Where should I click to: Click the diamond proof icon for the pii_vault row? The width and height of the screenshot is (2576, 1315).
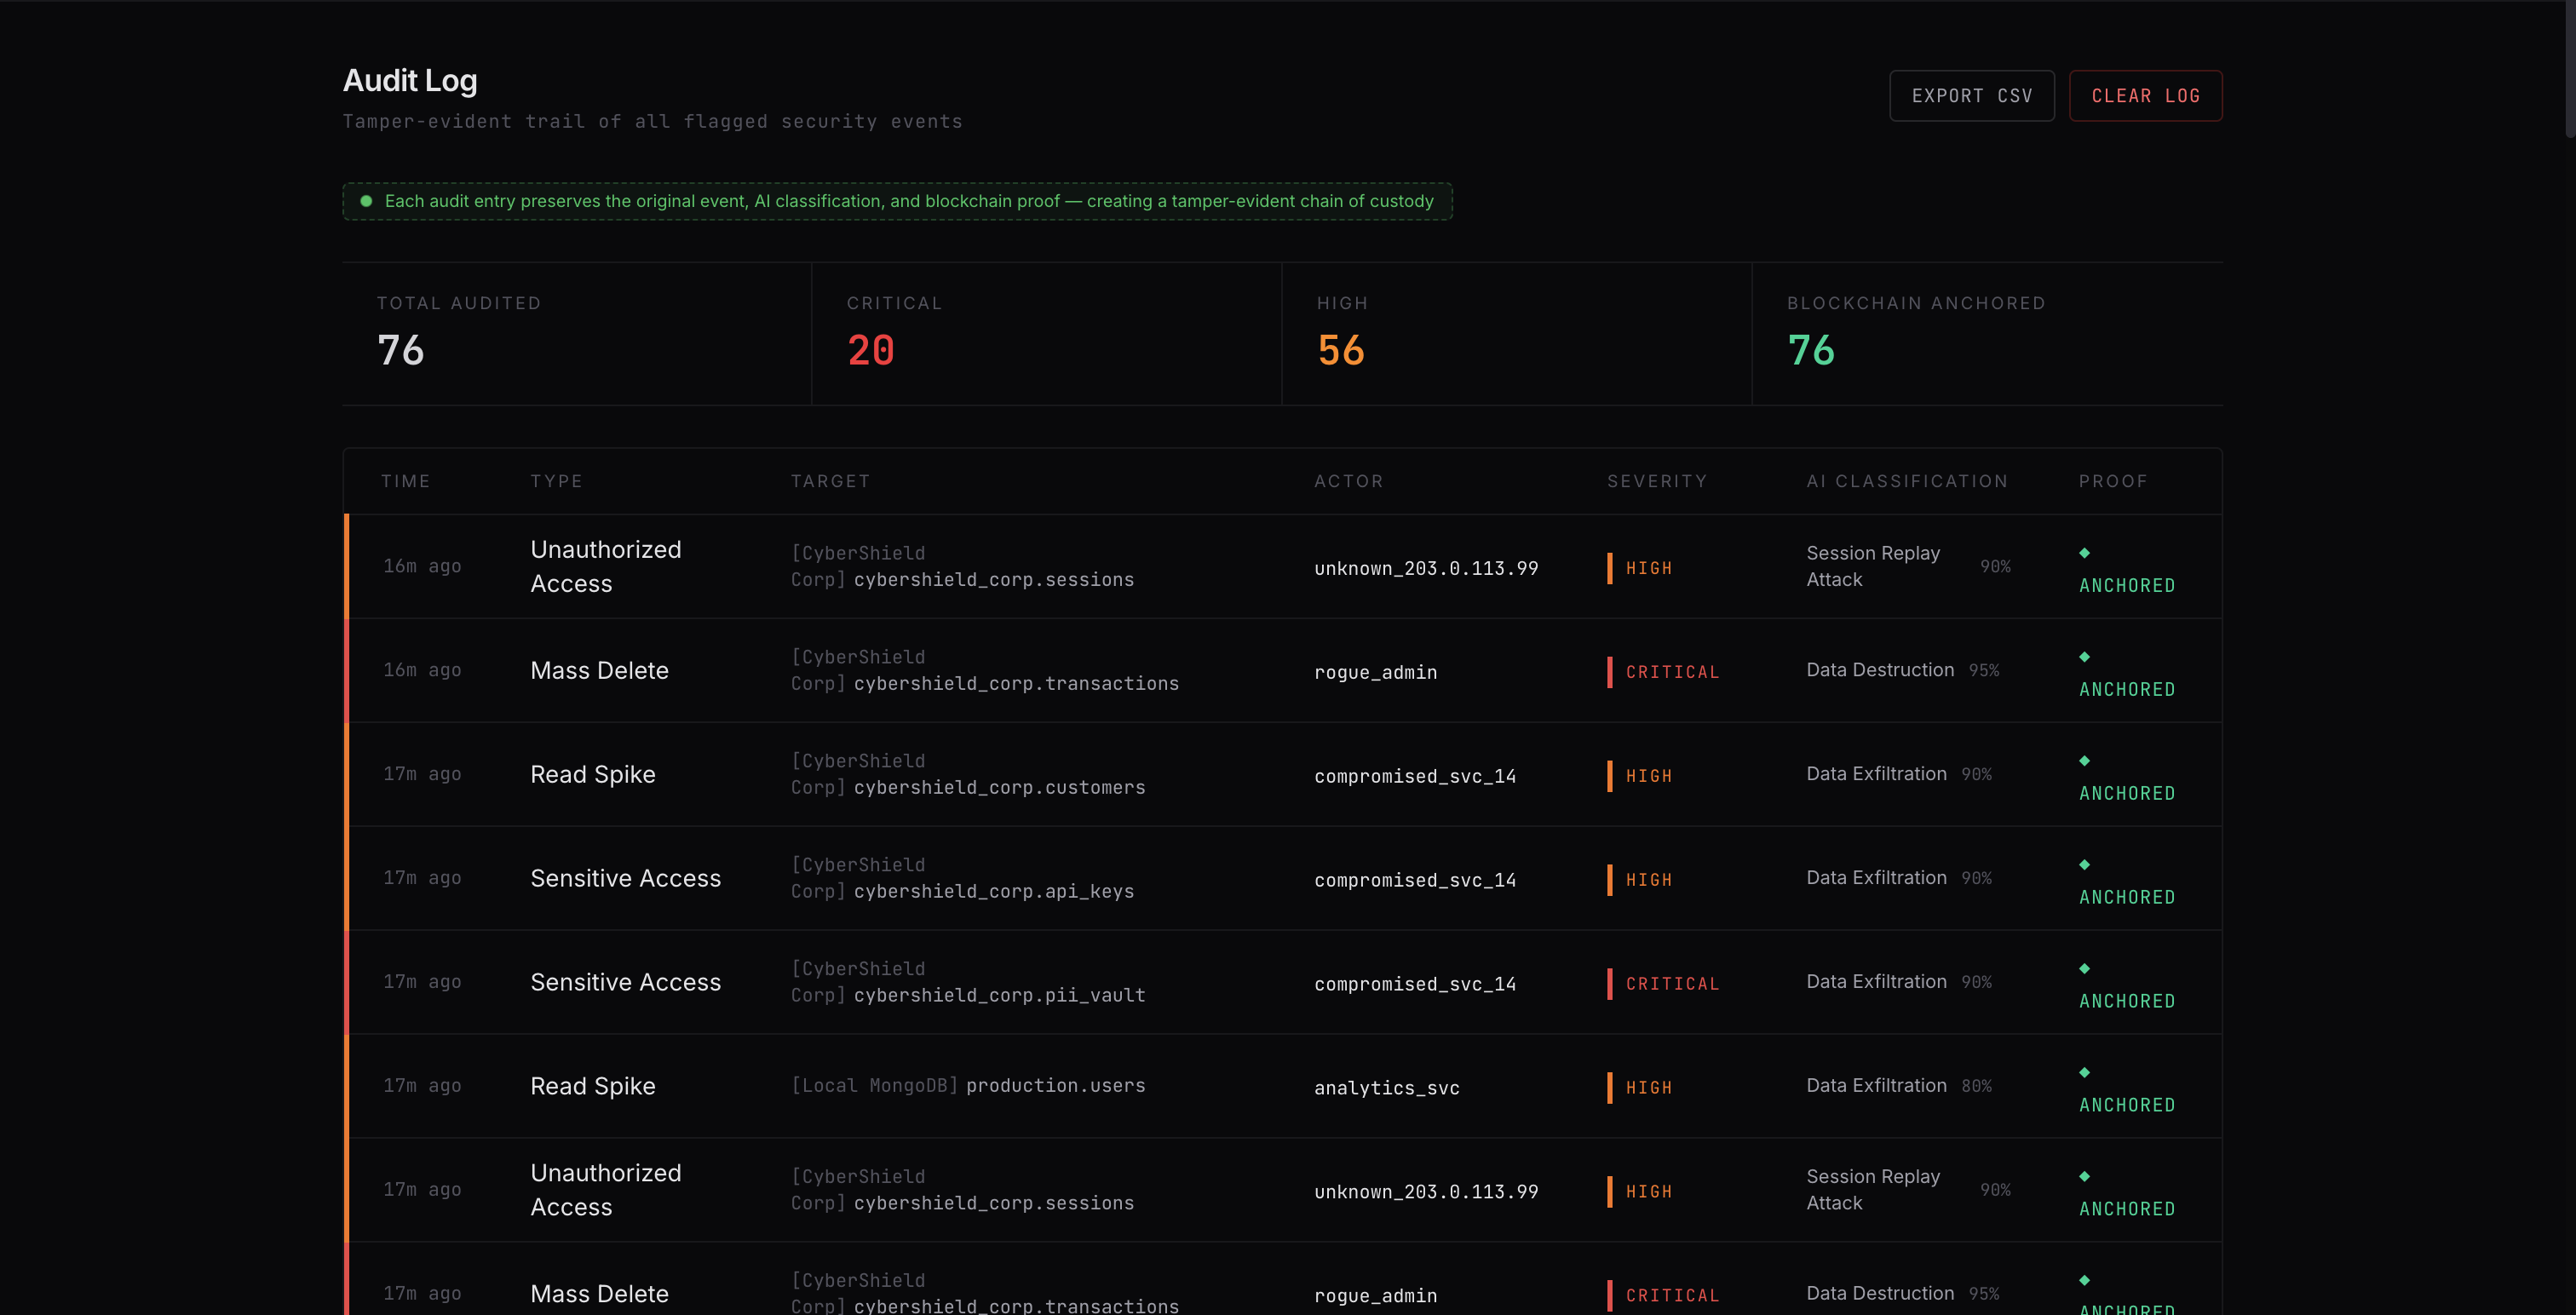pos(2084,969)
